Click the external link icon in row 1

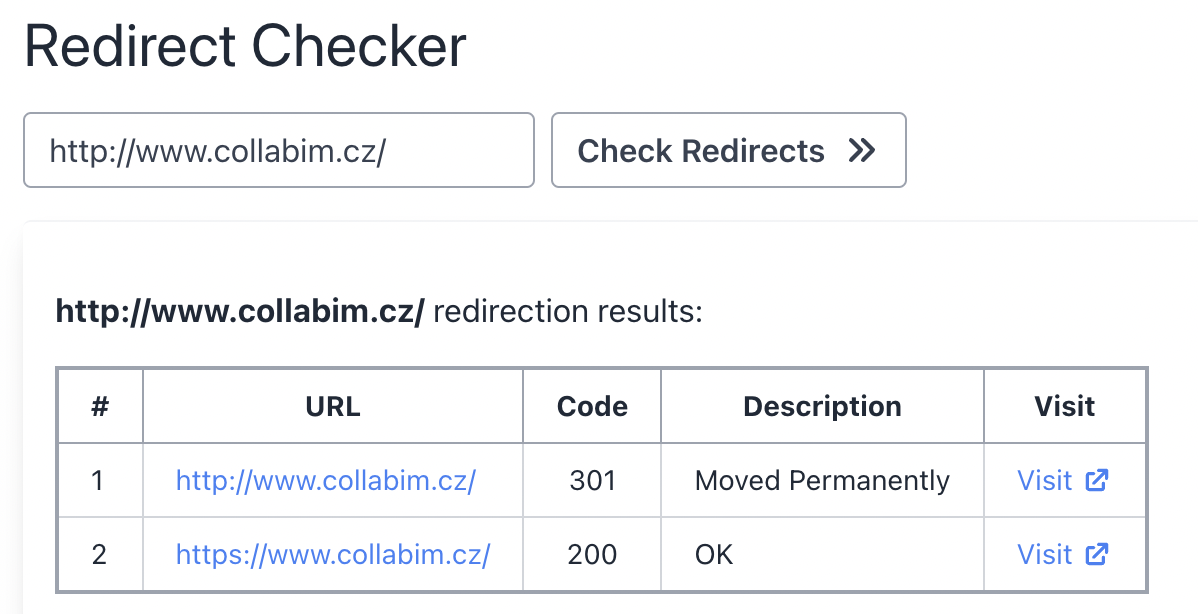pos(1097,480)
